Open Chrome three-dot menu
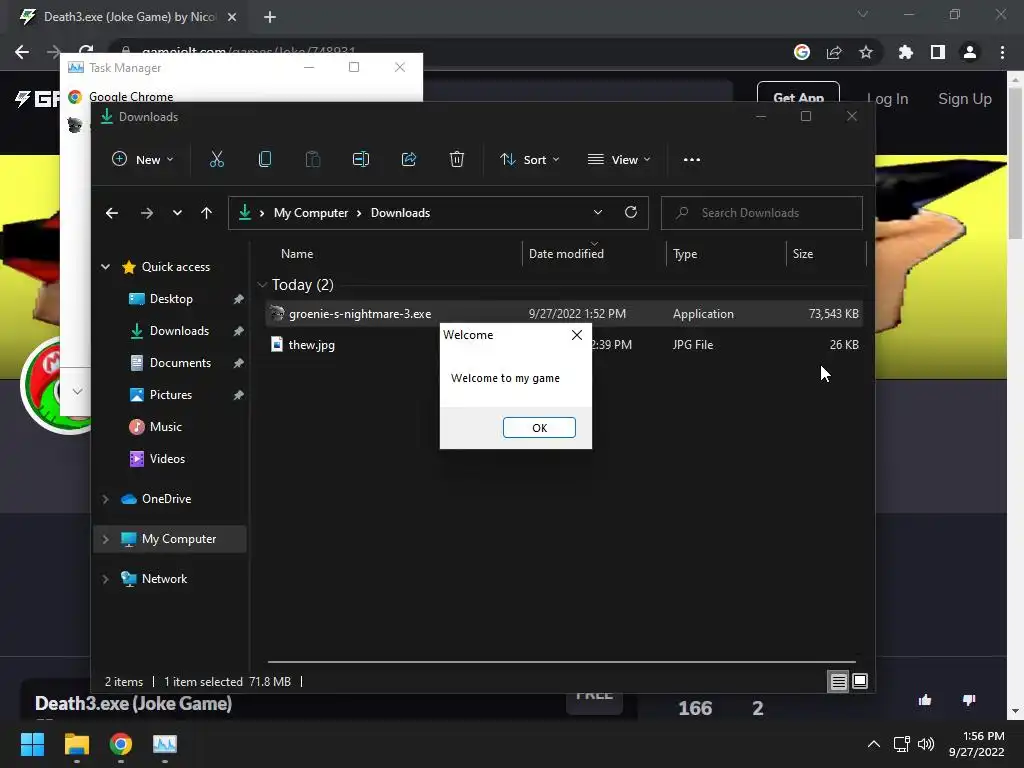 pyautogui.click(x=1002, y=52)
